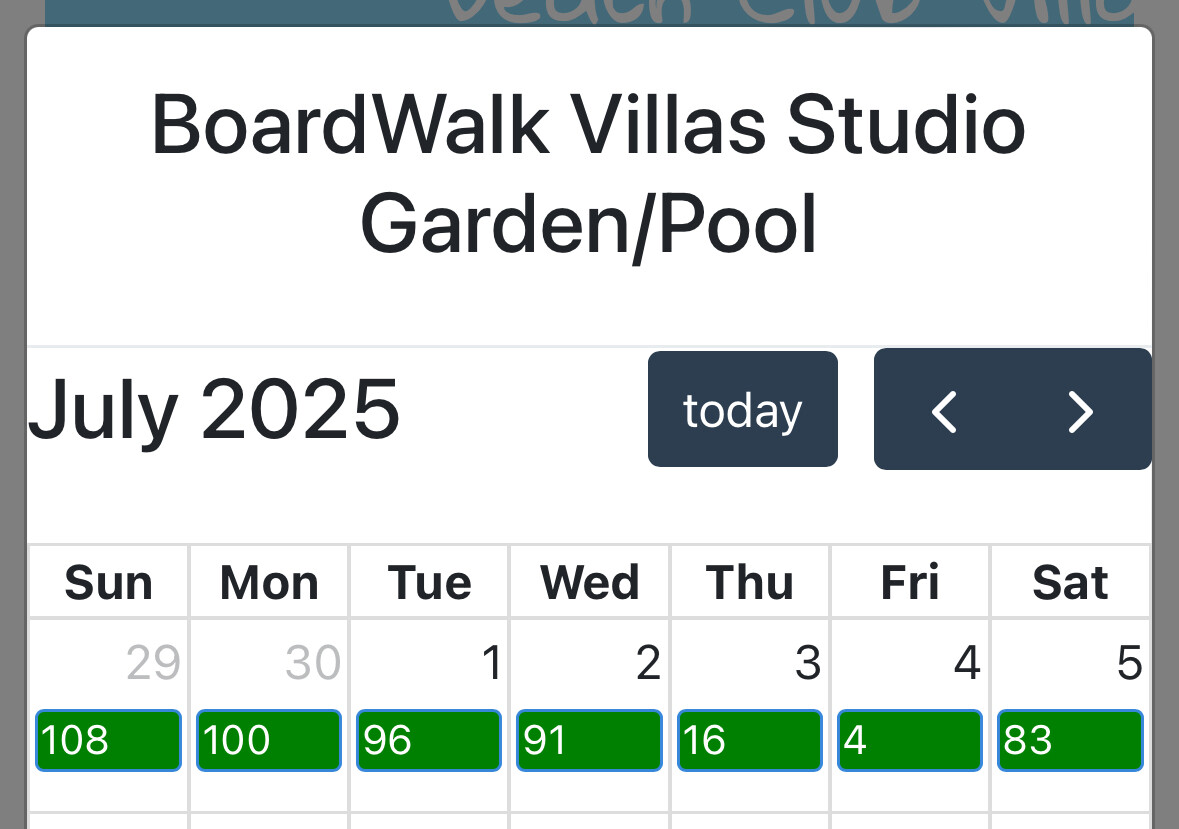Click the Sat column header
Viewport: 1179px width, 829px height.
pyautogui.click(x=1070, y=583)
